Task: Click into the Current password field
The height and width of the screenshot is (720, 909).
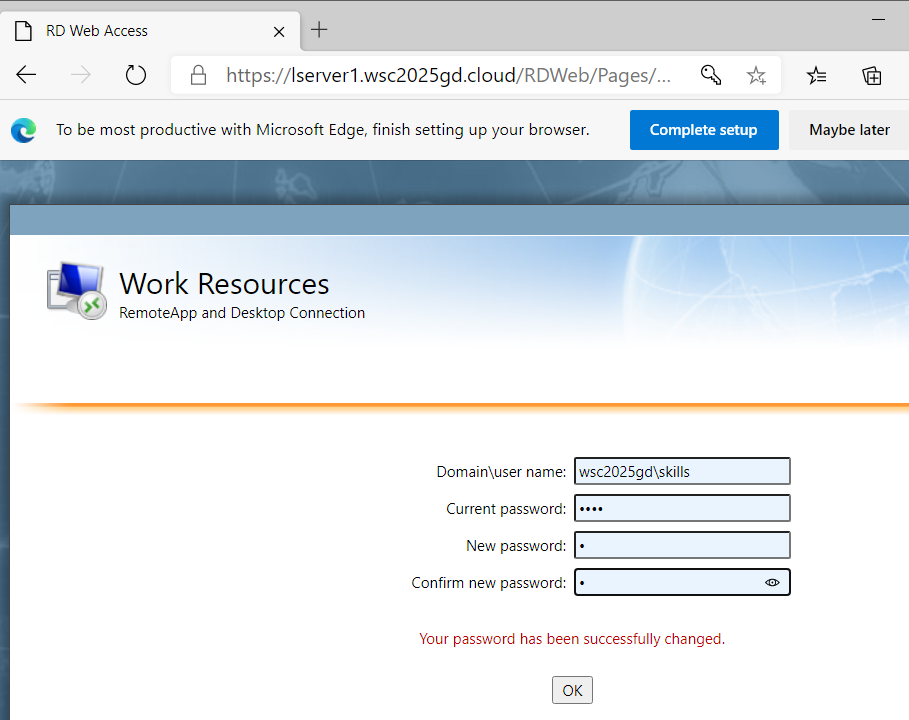Action: pos(682,508)
